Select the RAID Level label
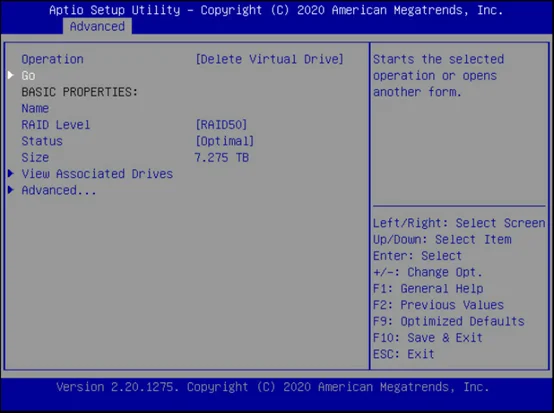The height and width of the screenshot is (413, 554). (x=56, y=125)
